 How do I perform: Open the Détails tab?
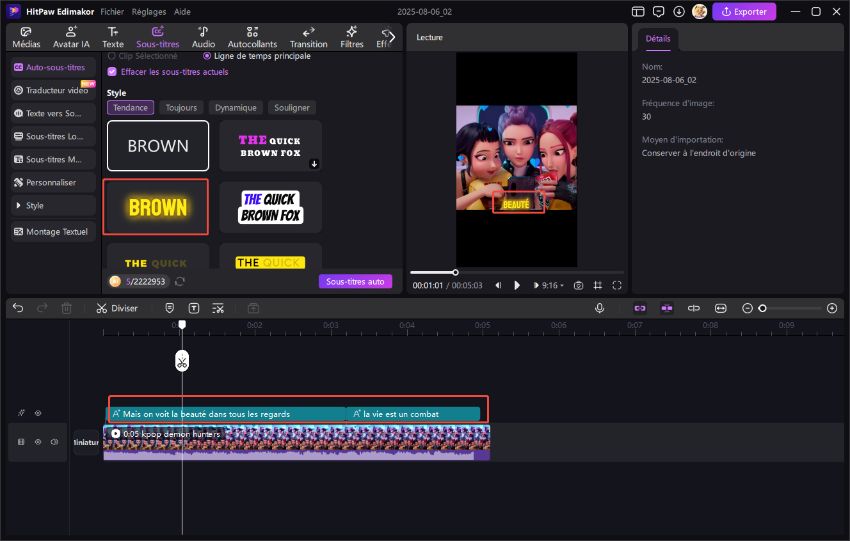(658, 38)
